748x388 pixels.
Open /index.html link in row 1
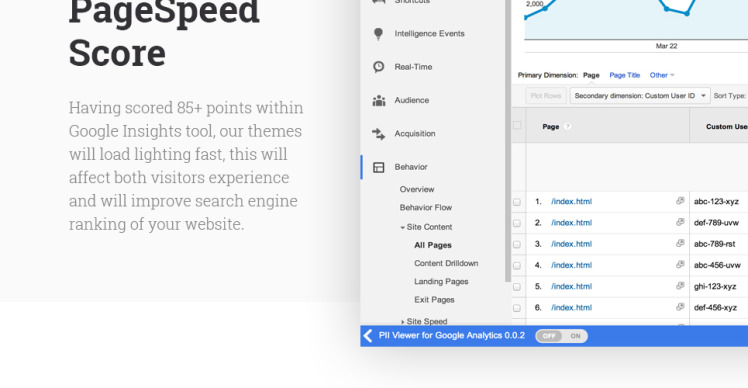point(571,201)
